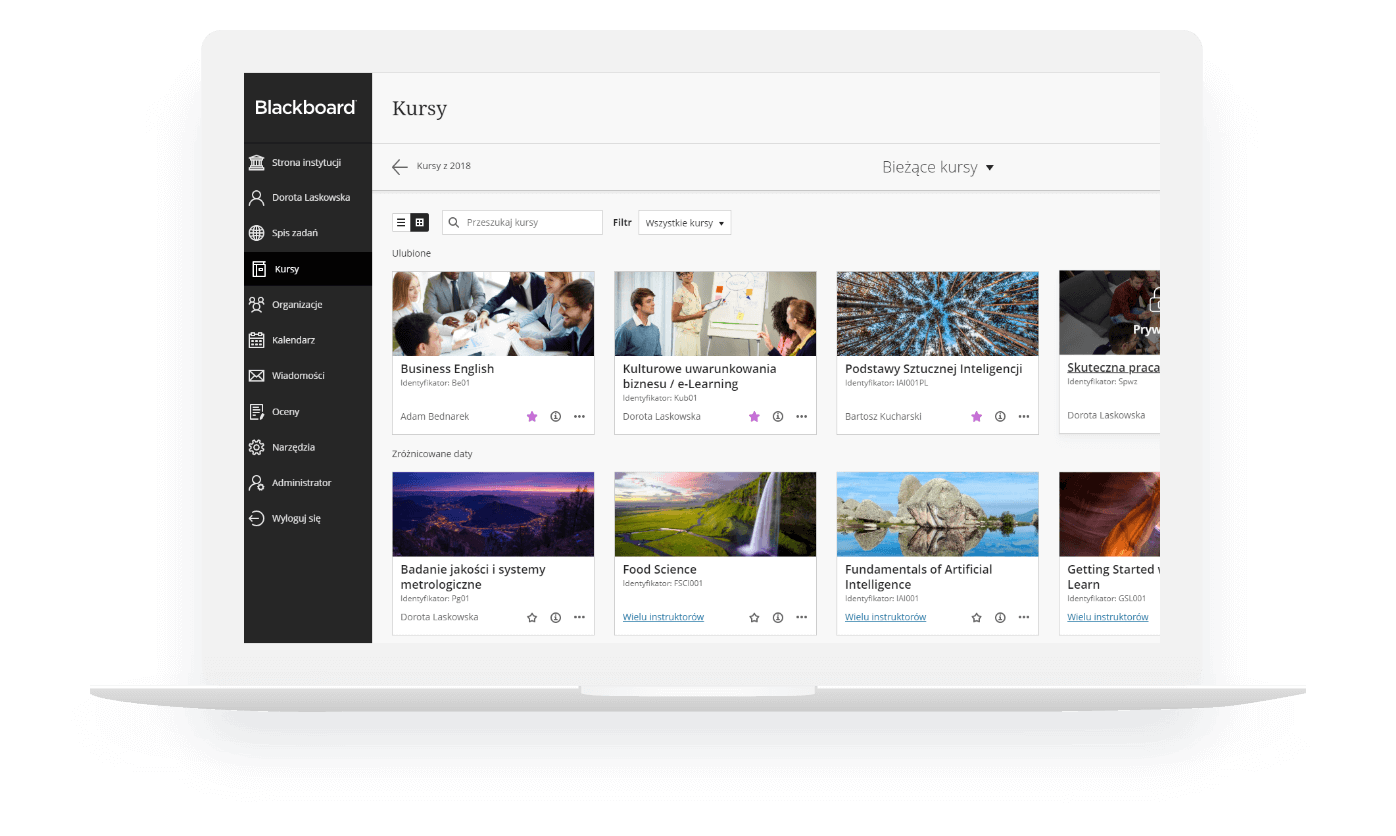Image resolution: width=1396 pixels, height=836 pixels.
Task: Select Organizacje menu item
Action: coord(308,304)
